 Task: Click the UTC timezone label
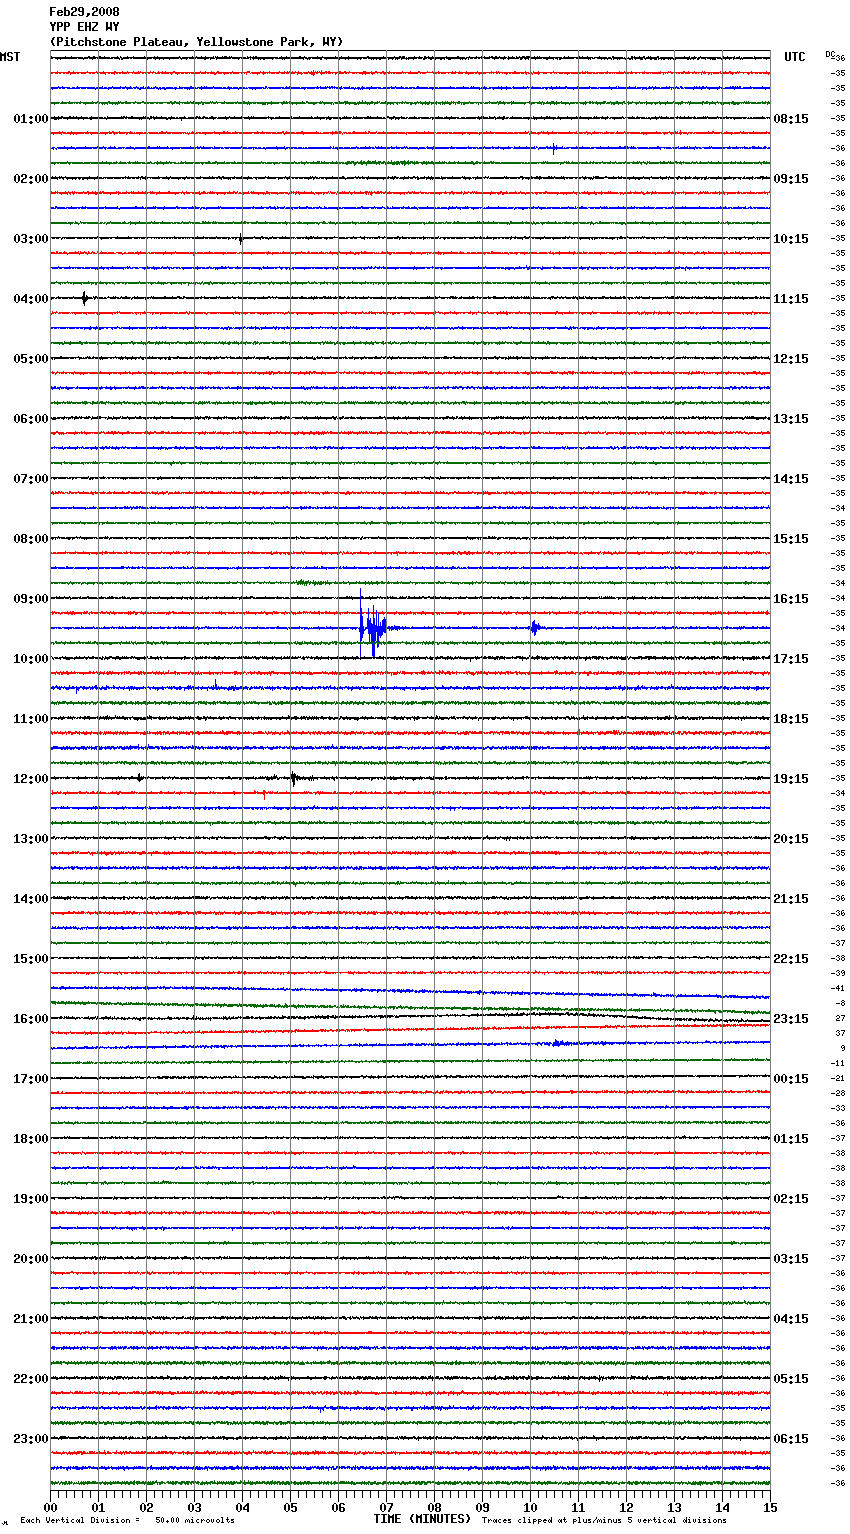[795, 57]
